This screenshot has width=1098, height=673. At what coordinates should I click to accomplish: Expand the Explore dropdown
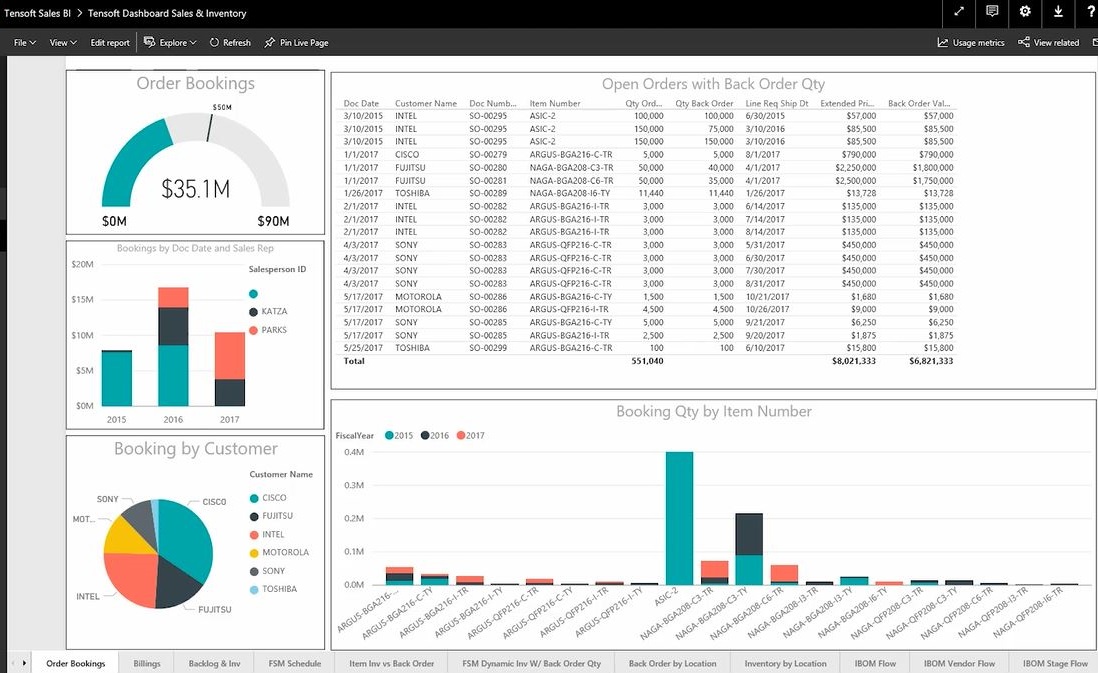(x=170, y=43)
